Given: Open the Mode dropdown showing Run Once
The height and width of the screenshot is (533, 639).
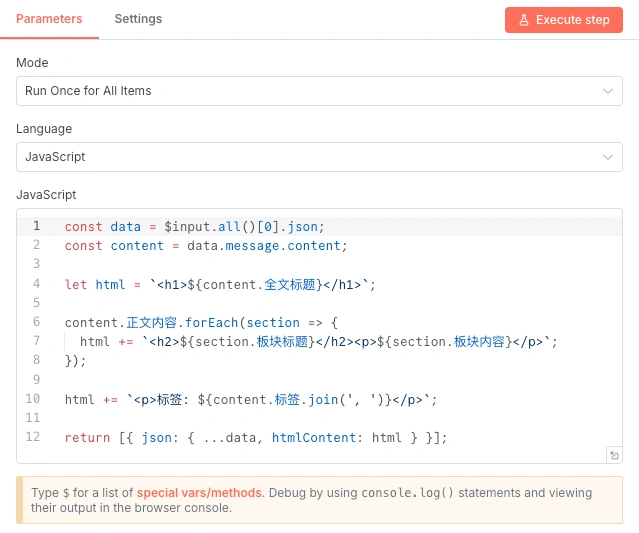Looking at the screenshot, I should pos(300,91).
